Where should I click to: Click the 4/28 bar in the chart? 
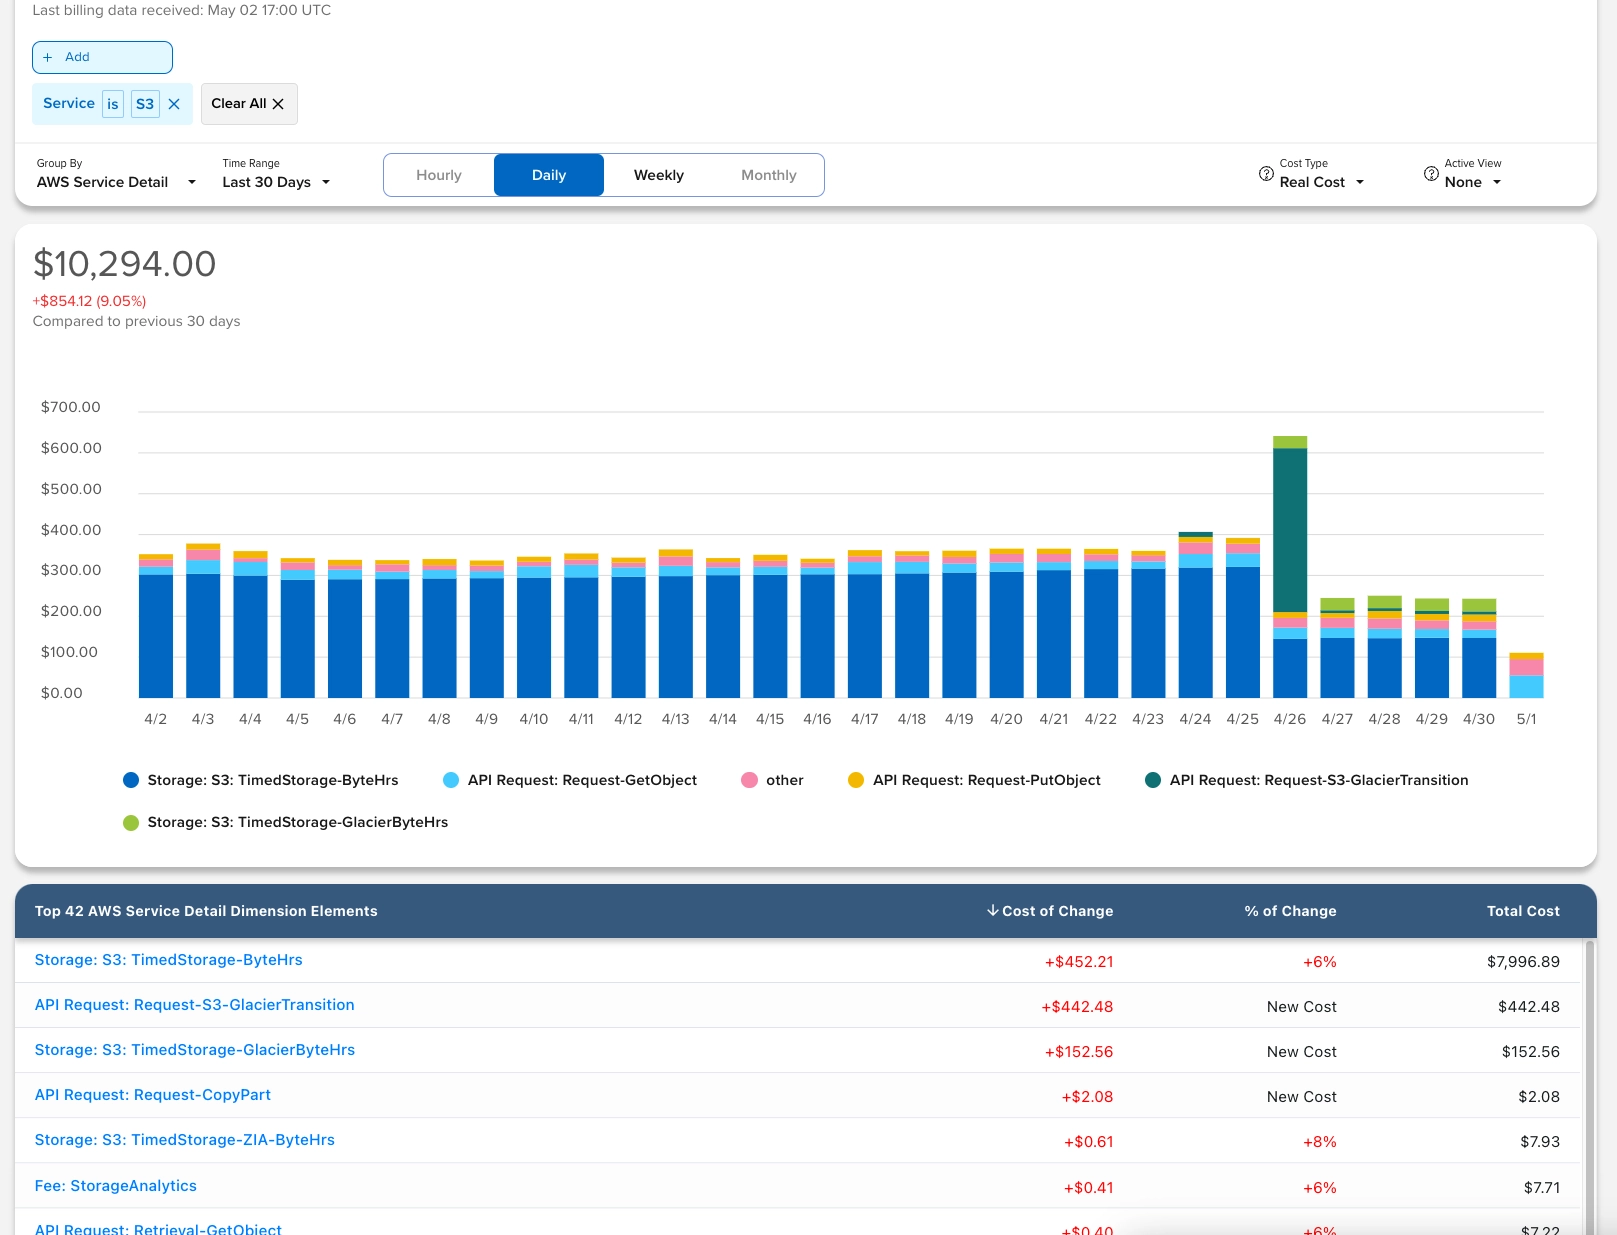1385,647
